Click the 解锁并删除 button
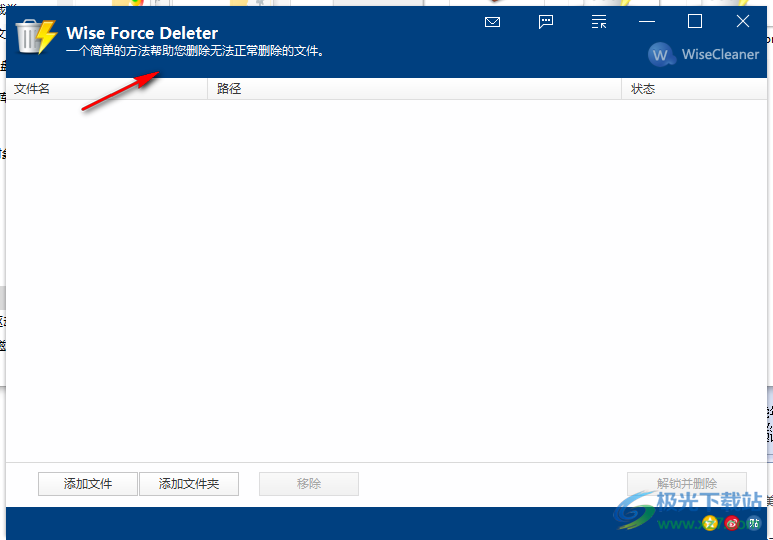This screenshot has width=773, height=540. [x=687, y=484]
